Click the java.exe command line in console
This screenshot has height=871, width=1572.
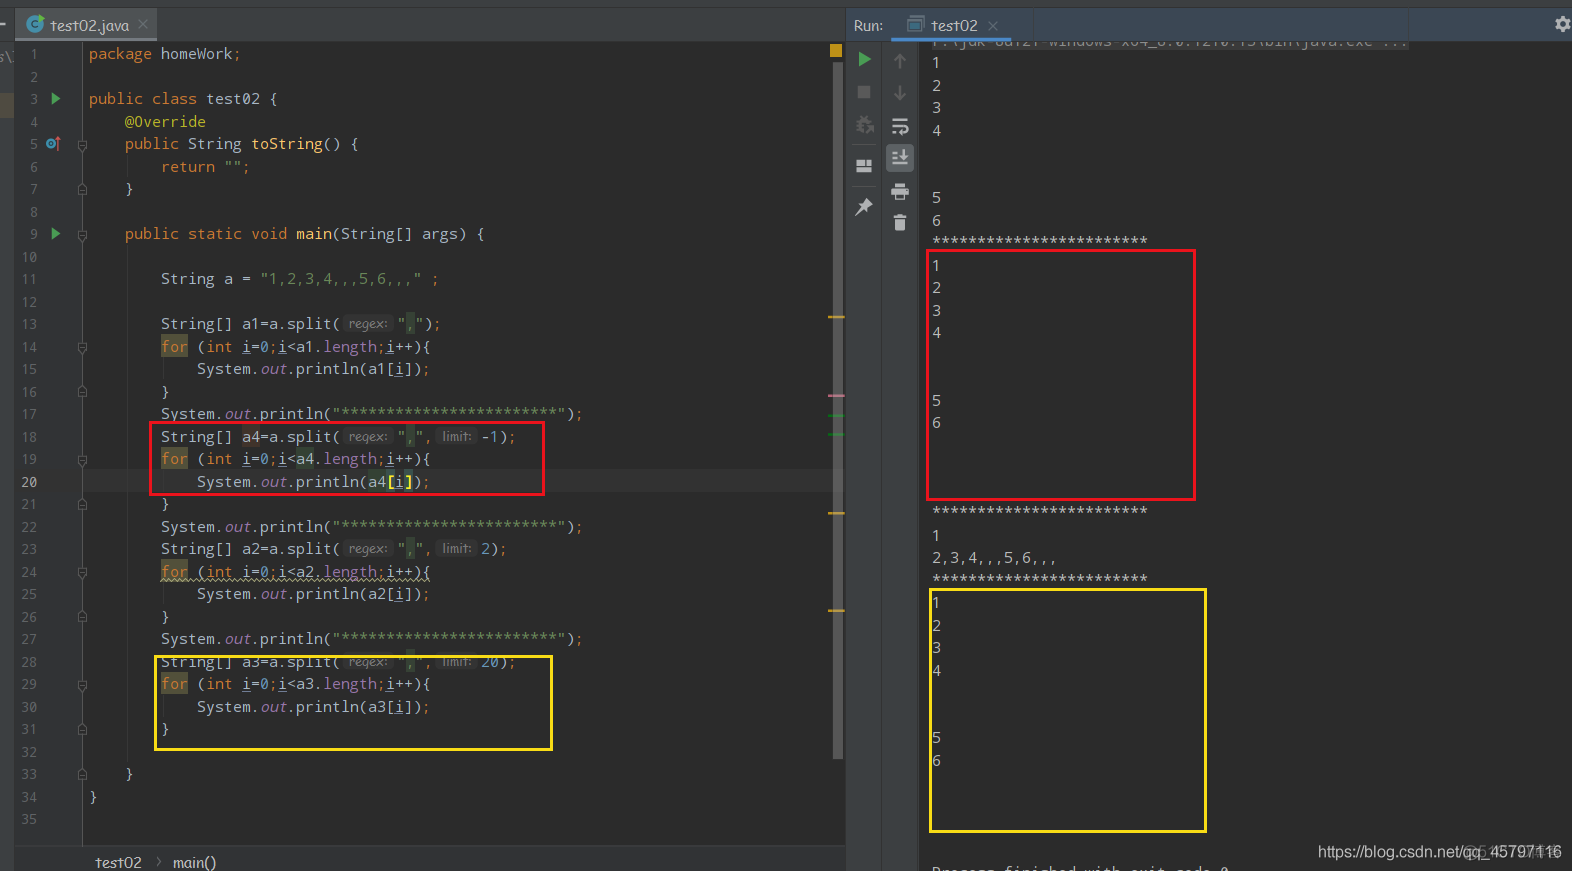pyautogui.click(x=1170, y=43)
